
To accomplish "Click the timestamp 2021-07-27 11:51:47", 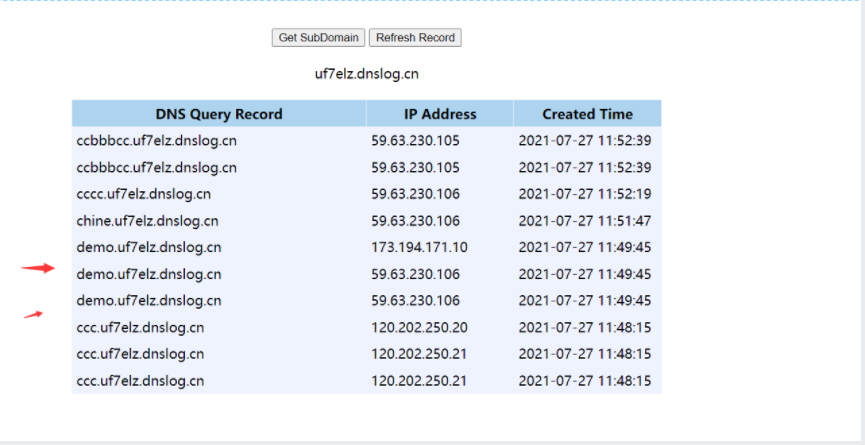I will click(x=584, y=221).
